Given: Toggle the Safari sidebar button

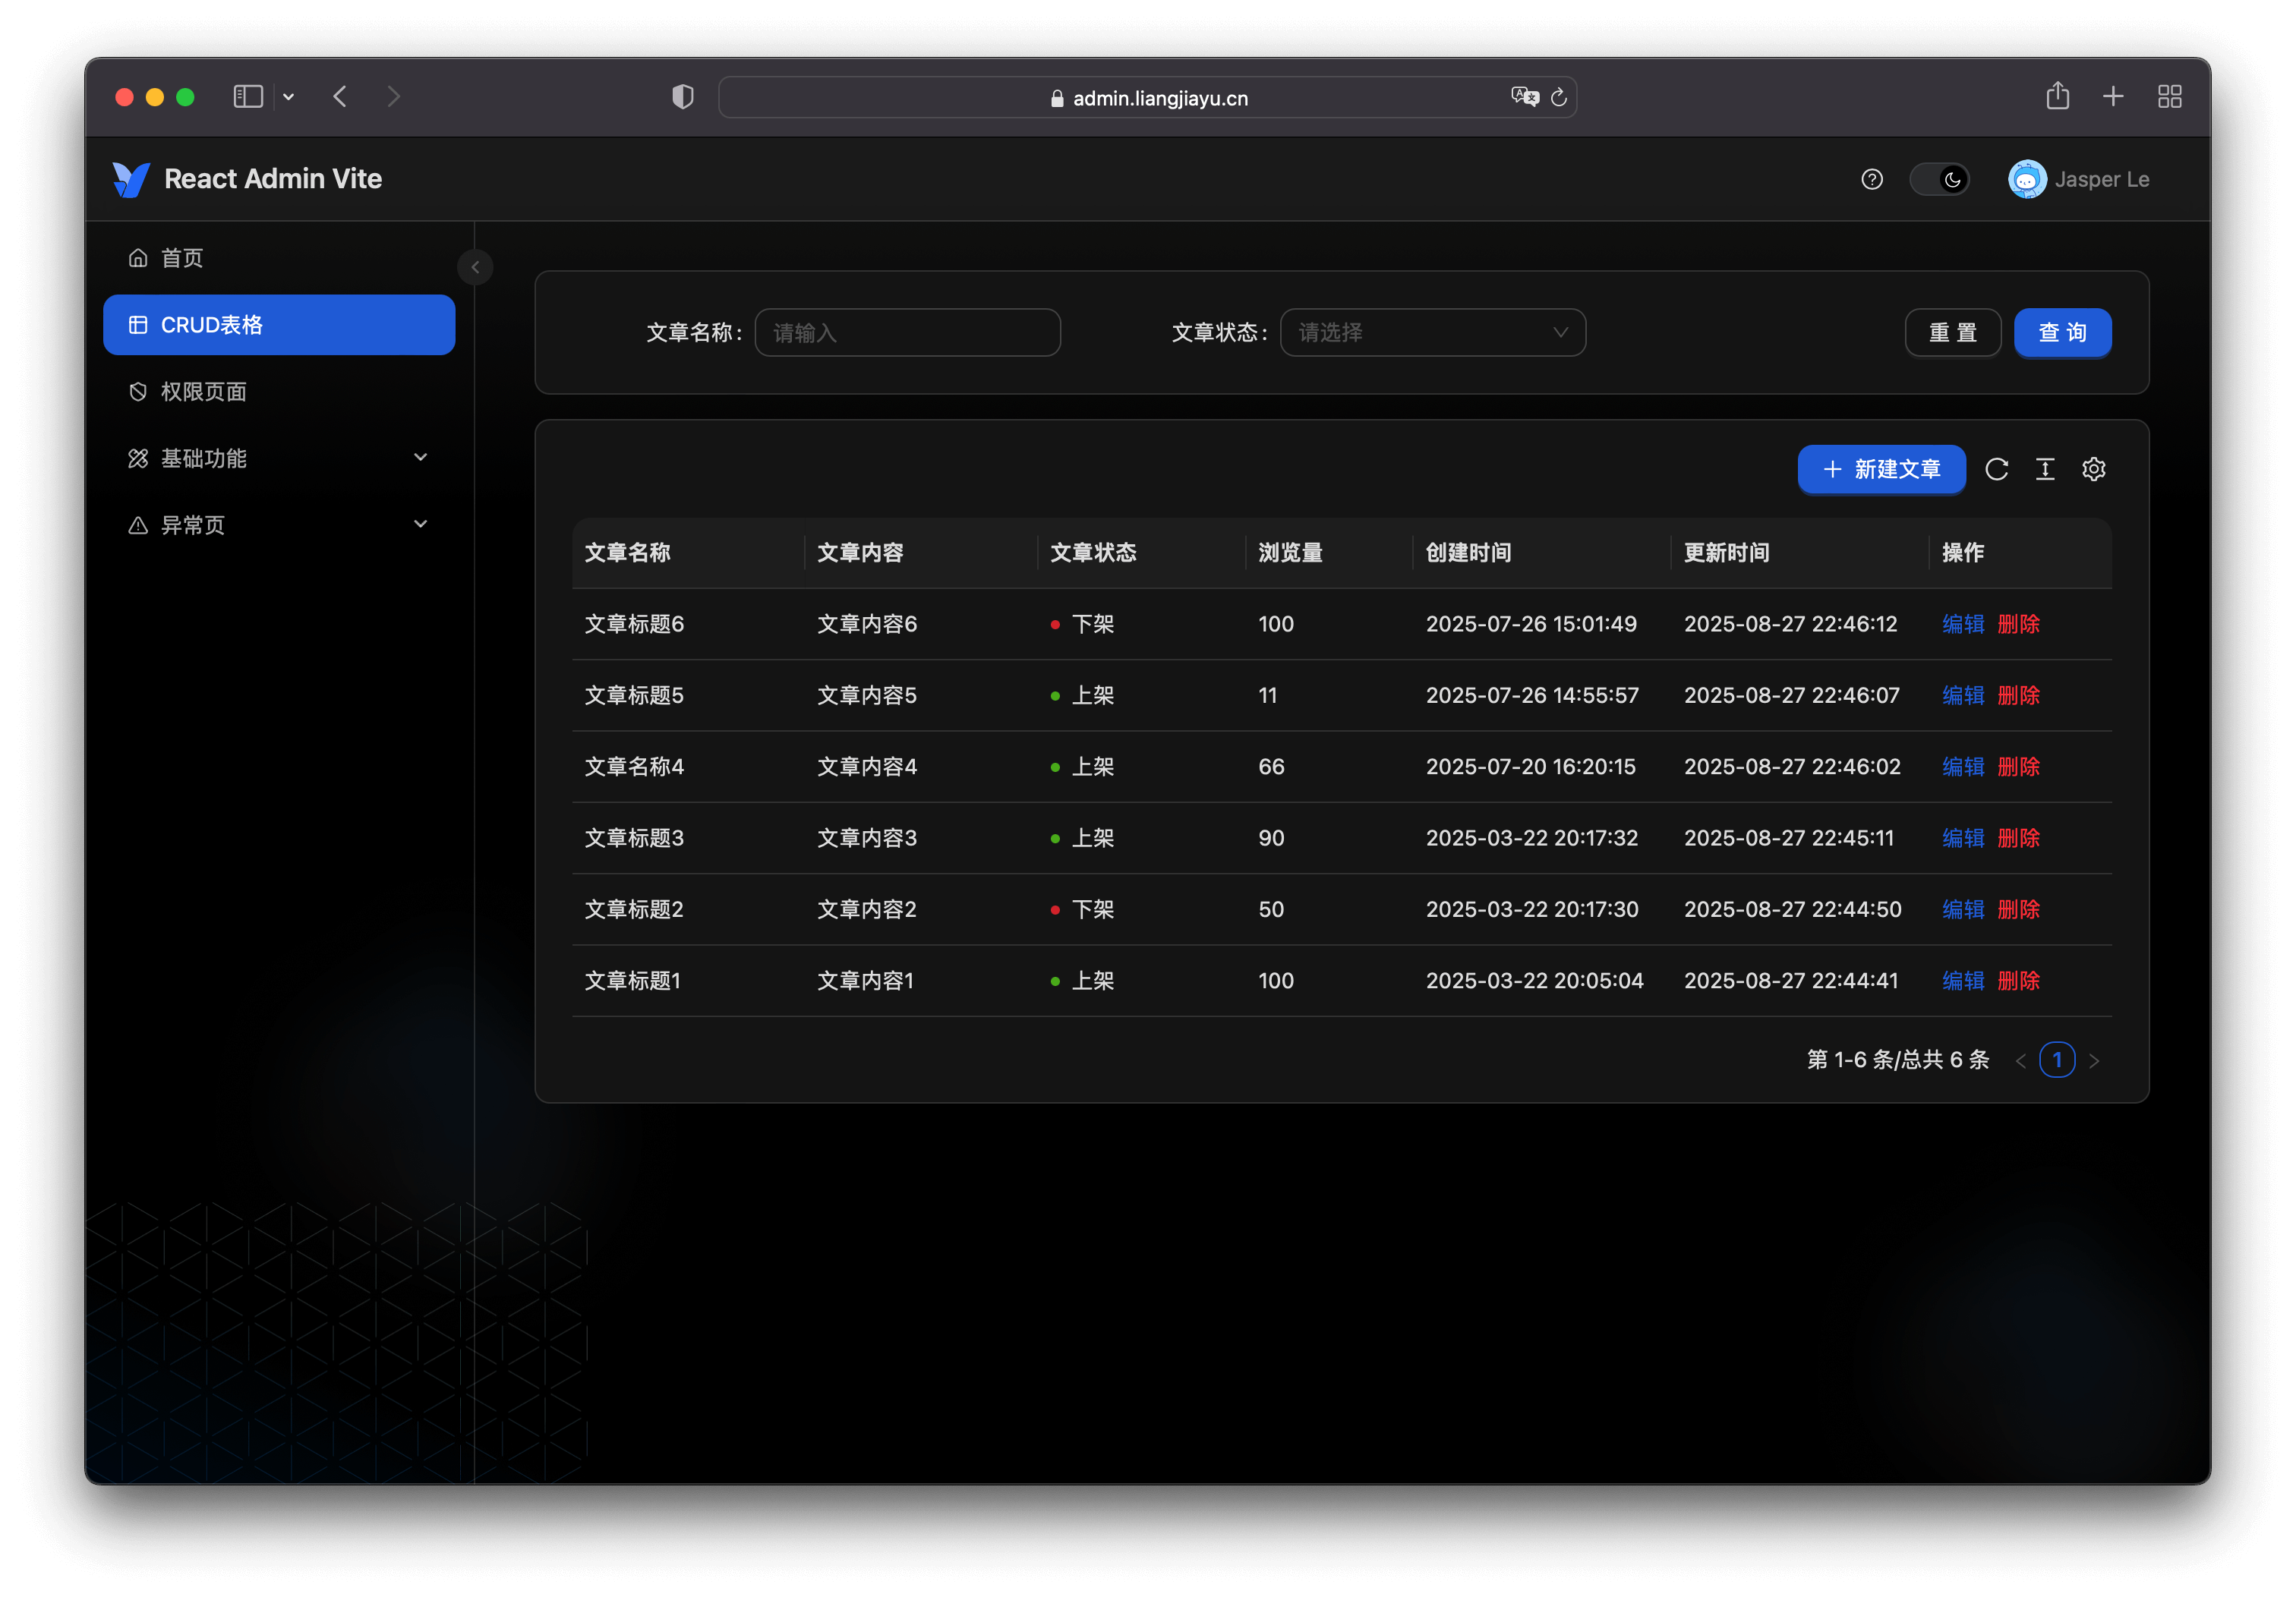Looking at the screenshot, I should (248, 96).
